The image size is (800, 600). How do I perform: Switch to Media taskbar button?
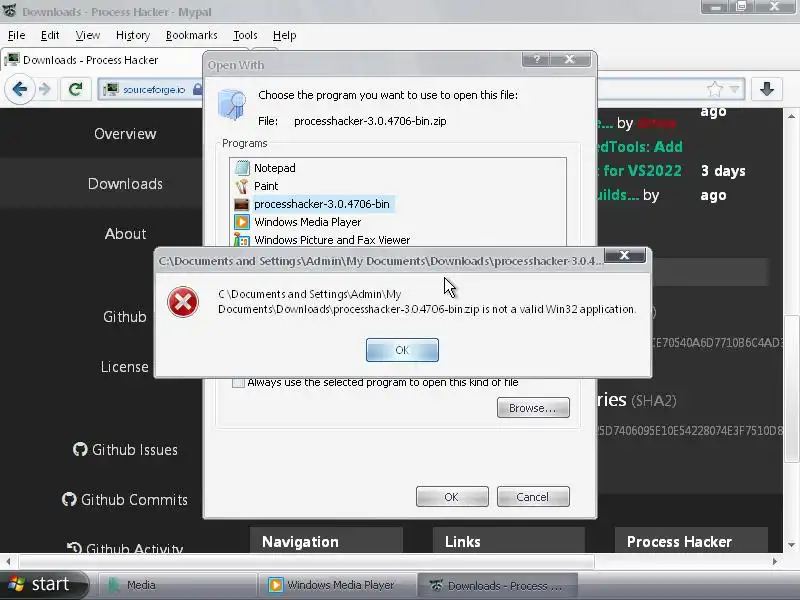coord(176,585)
